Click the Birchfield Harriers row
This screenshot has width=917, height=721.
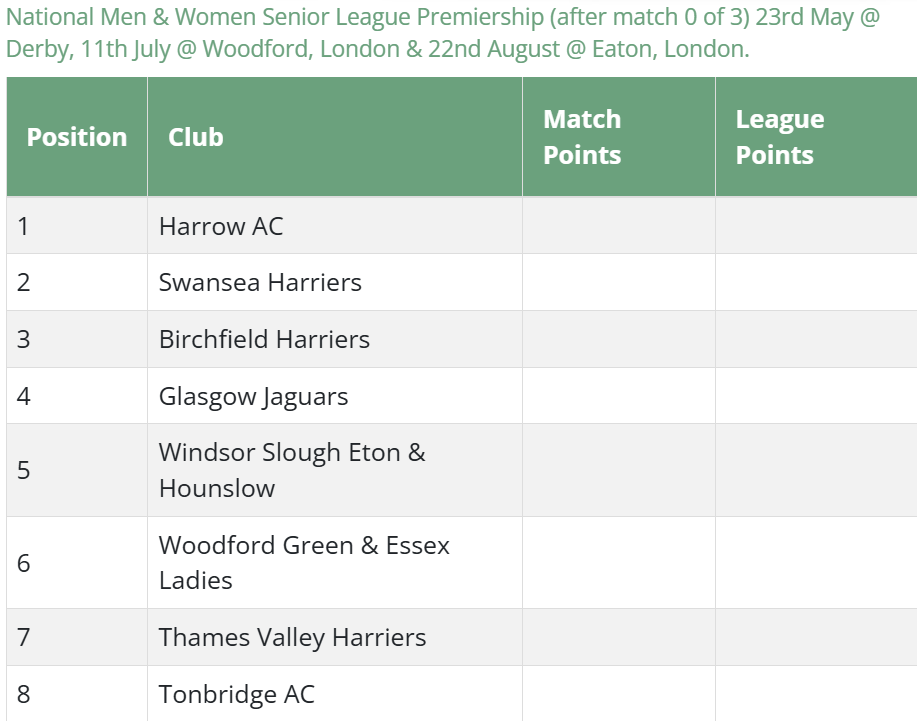[264, 339]
